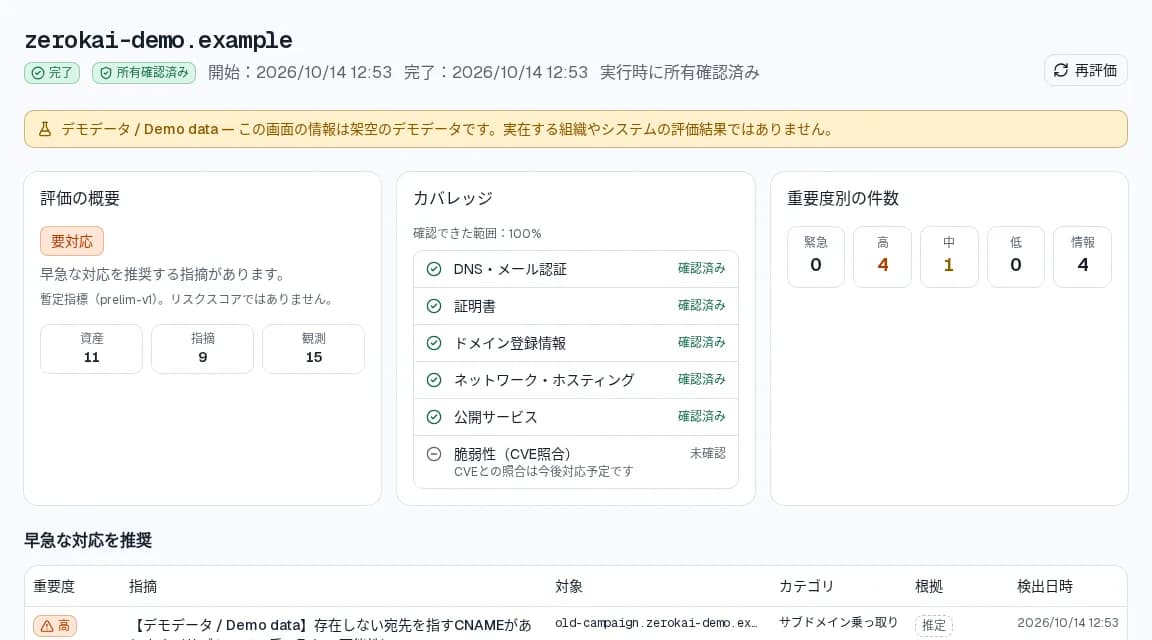Click the zerokai-demo.example page title
Screen dimensions: 1152x640
(158, 40)
